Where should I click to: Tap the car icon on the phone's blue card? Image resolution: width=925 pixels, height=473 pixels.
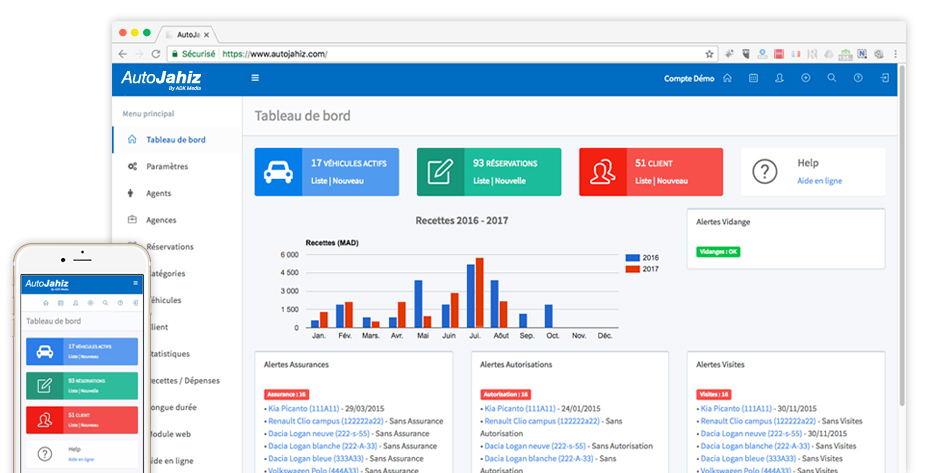(45, 352)
